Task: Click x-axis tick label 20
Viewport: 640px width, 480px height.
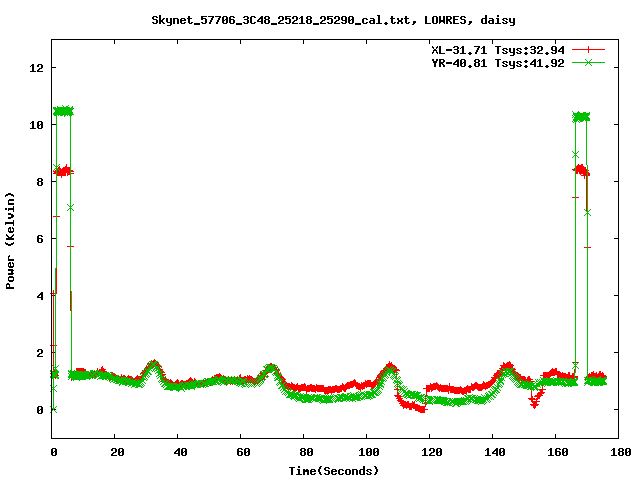Action: (117, 452)
